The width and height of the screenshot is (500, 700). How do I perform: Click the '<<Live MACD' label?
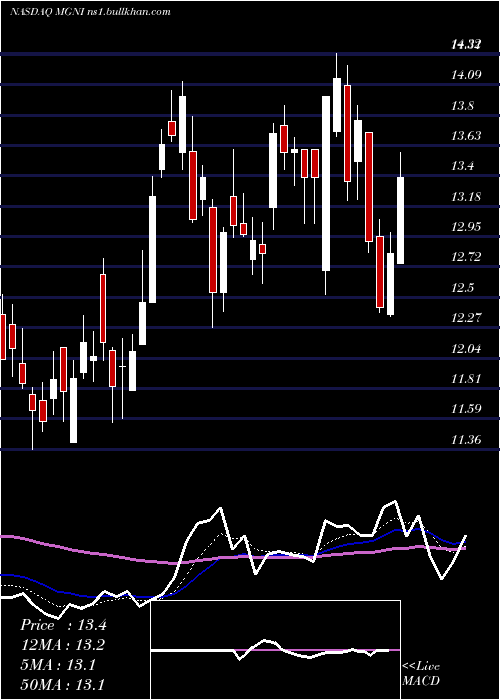pos(421,673)
